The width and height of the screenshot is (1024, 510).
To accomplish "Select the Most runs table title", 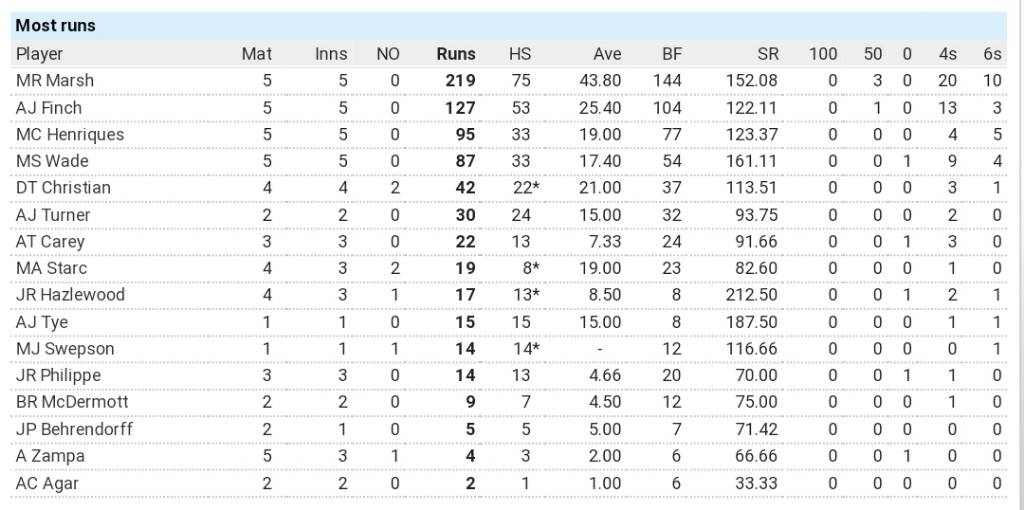I will pyautogui.click(x=56, y=25).
